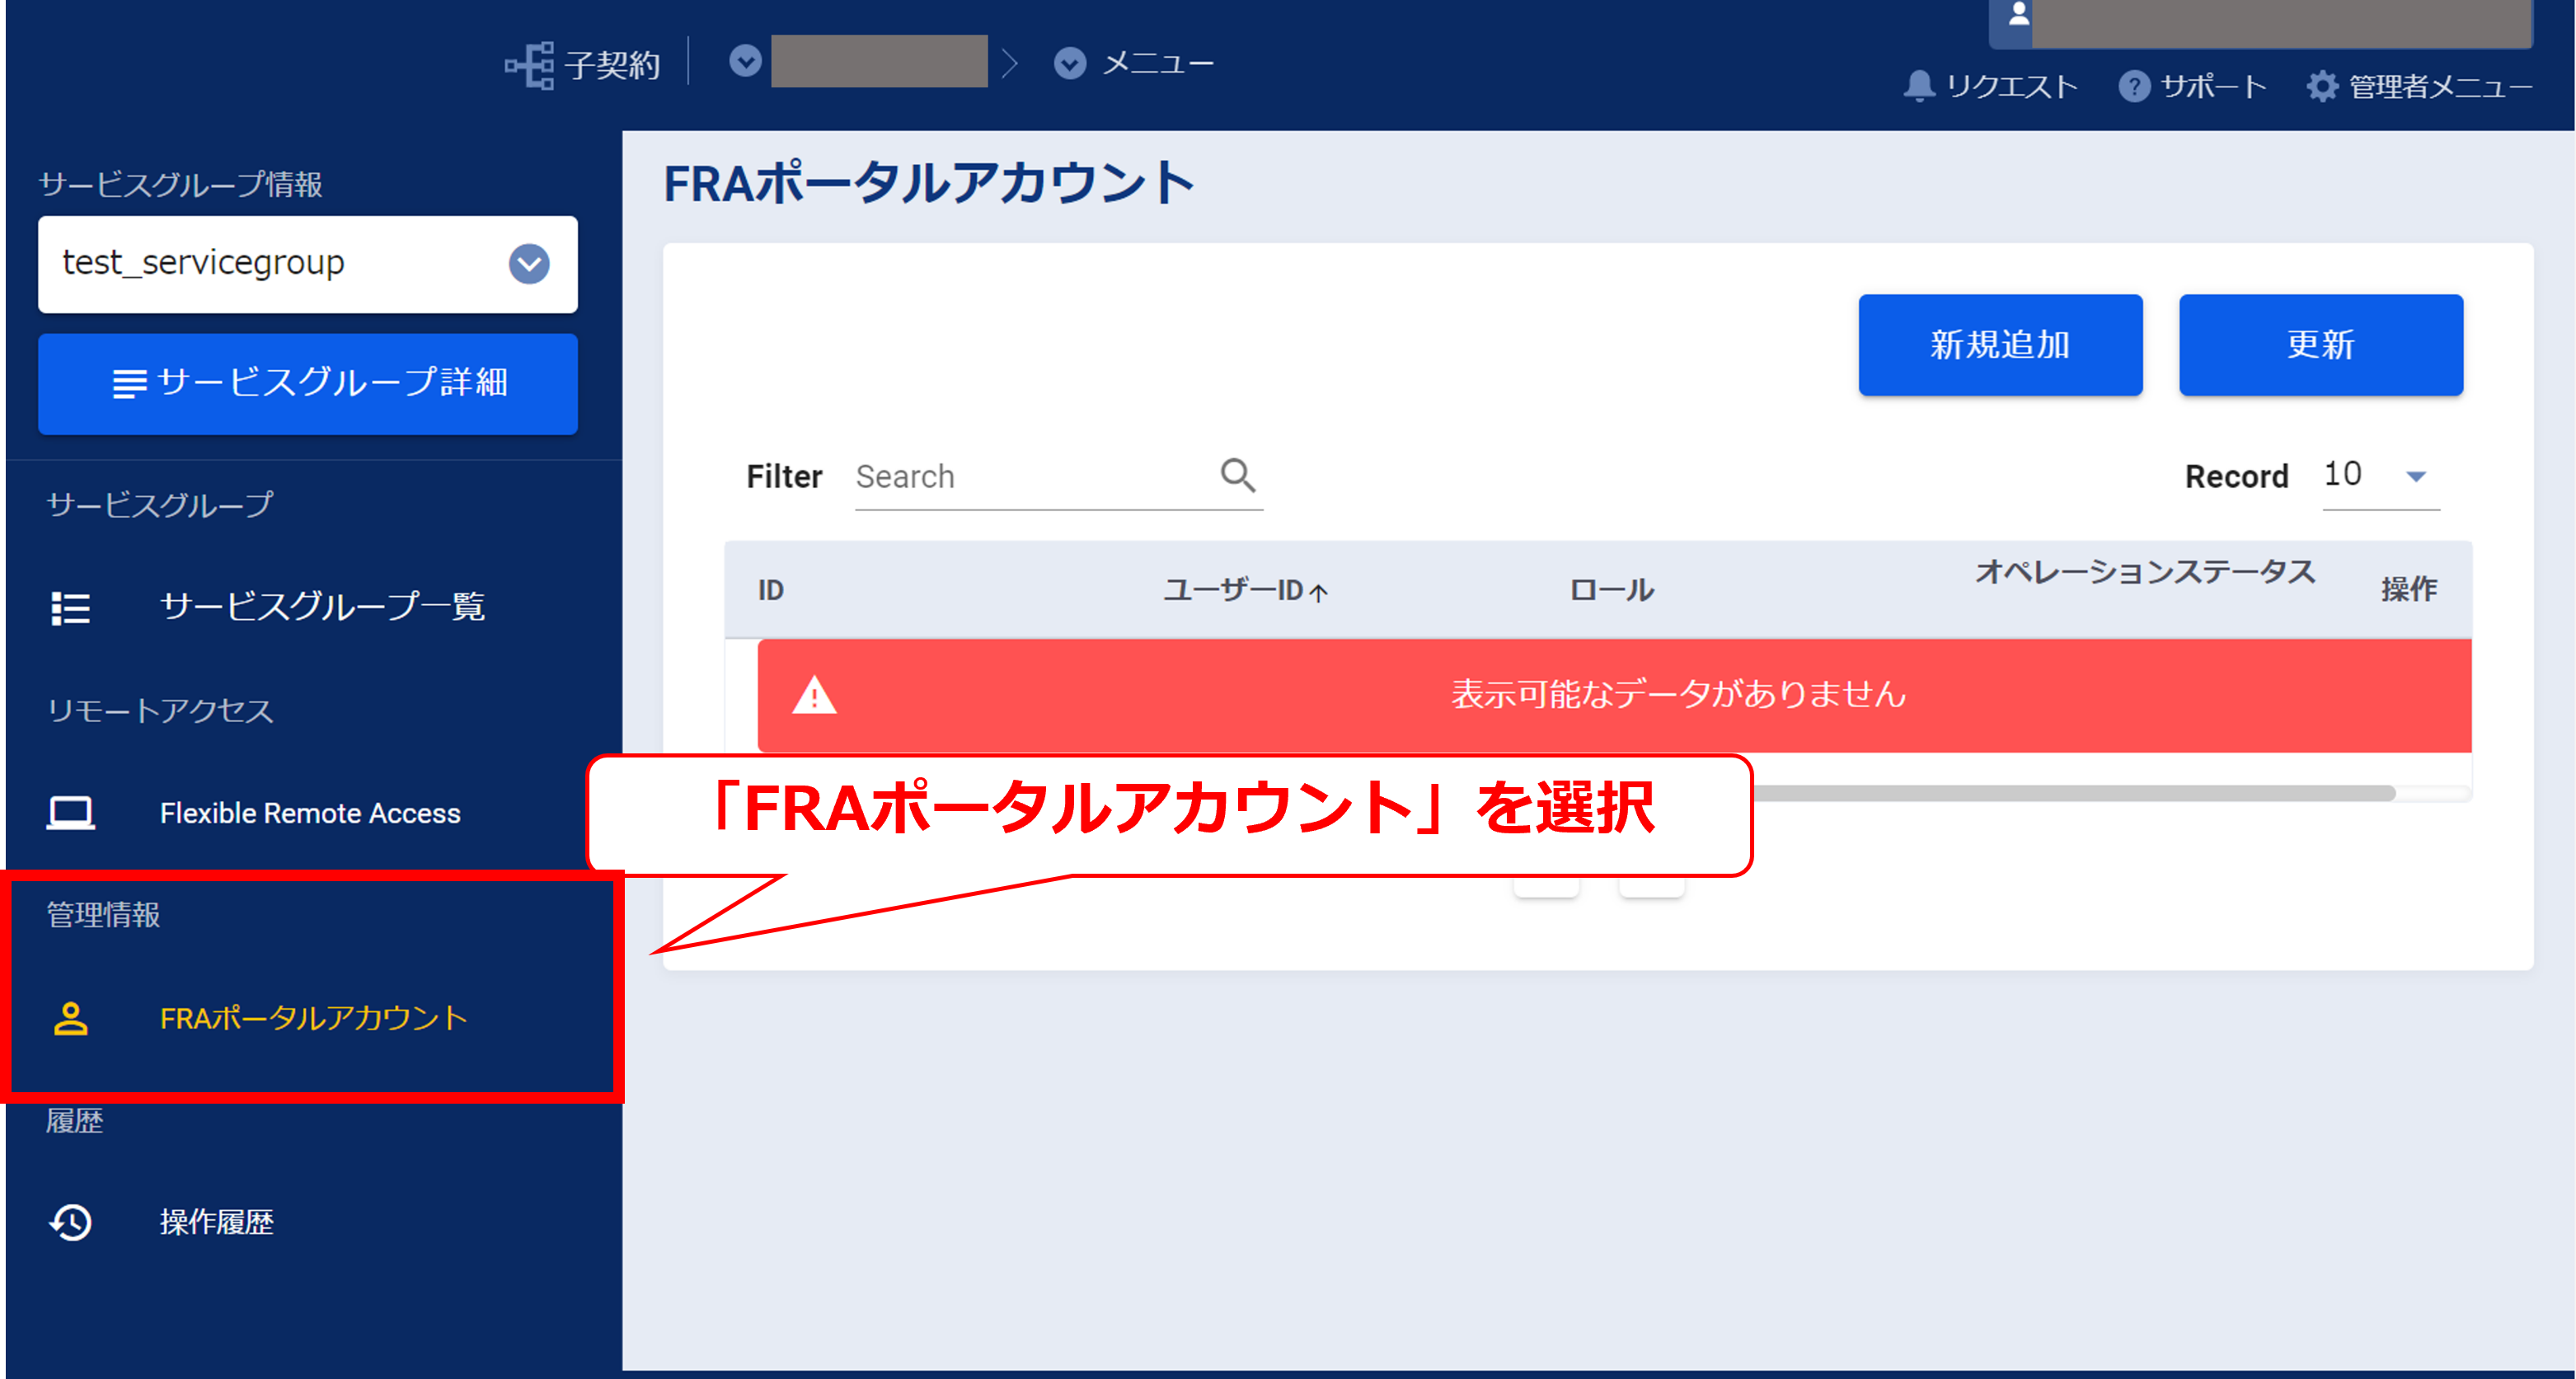This screenshot has height=1379, width=2576.
Task: Click the サービスグループ一覧 list icon
Action: pos(69,607)
